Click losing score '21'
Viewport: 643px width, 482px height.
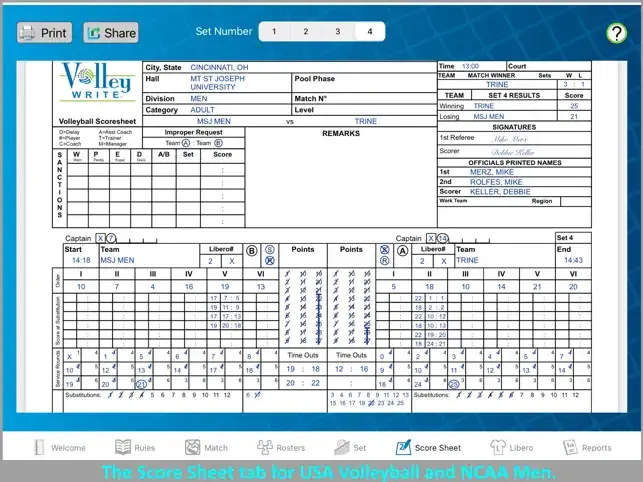pyautogui.click(x=574, y=117)
